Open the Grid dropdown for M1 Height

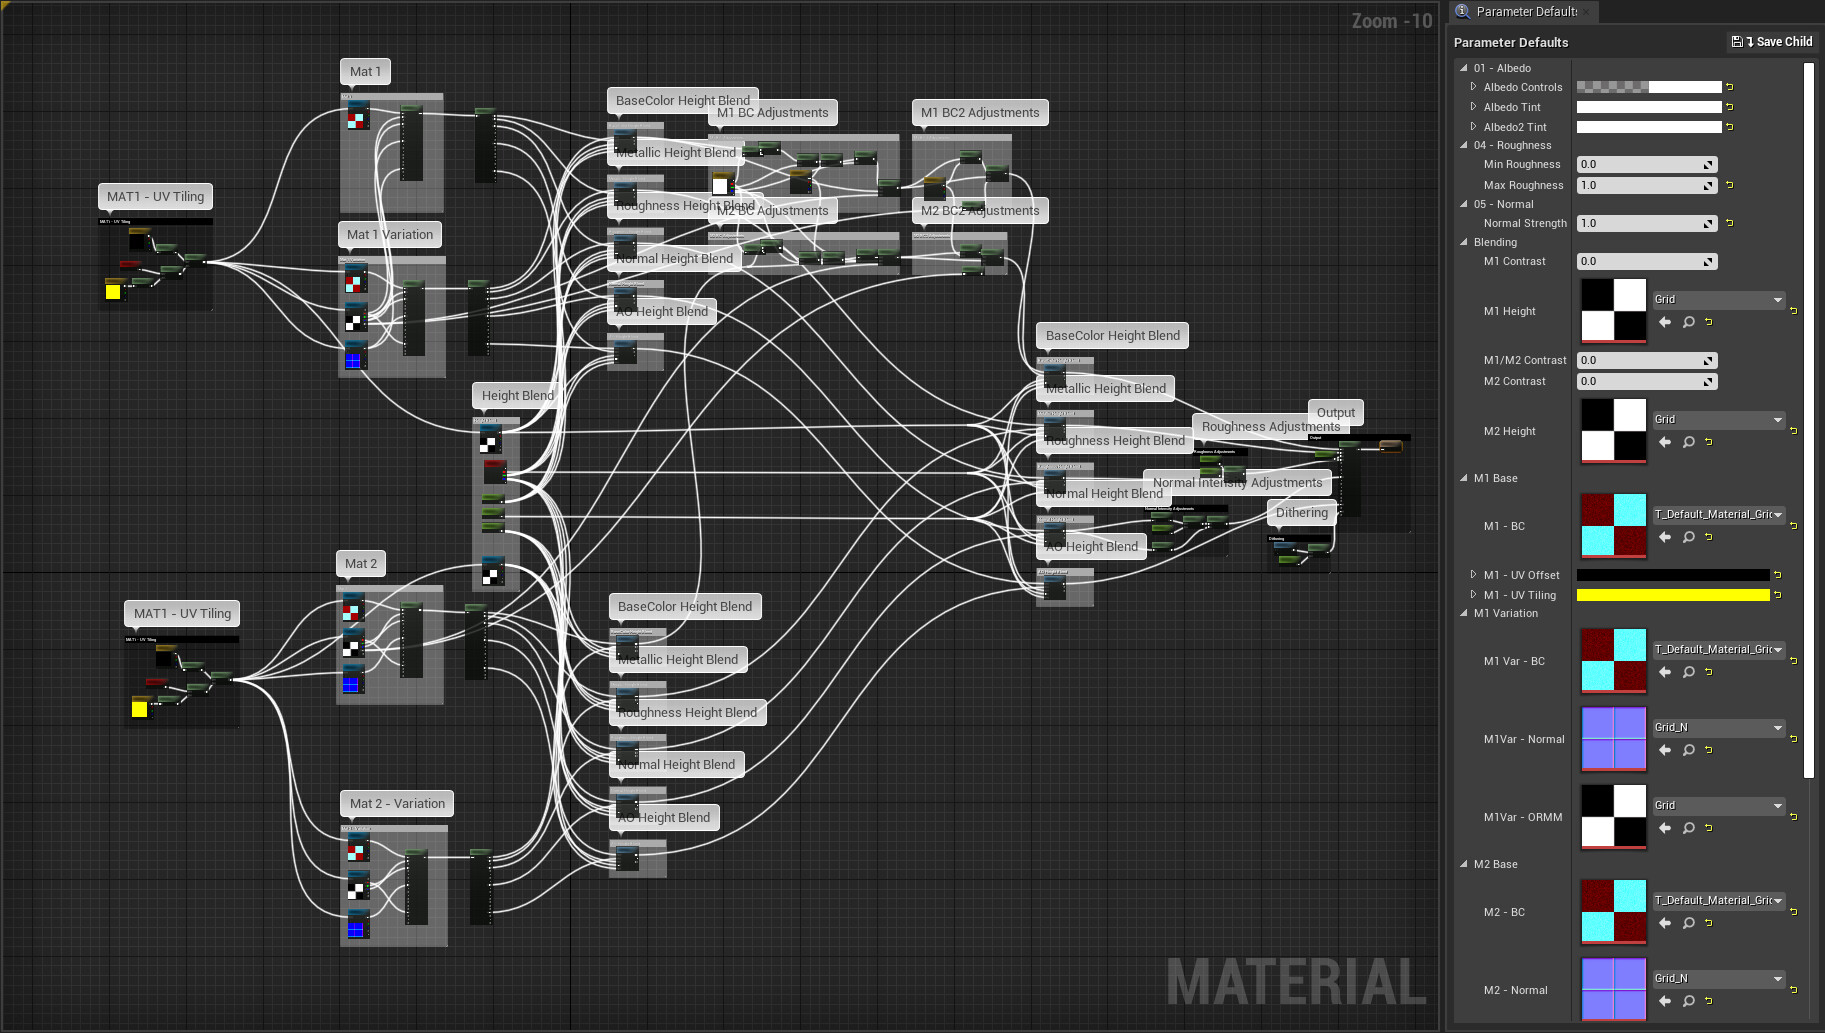point(1718,299)
